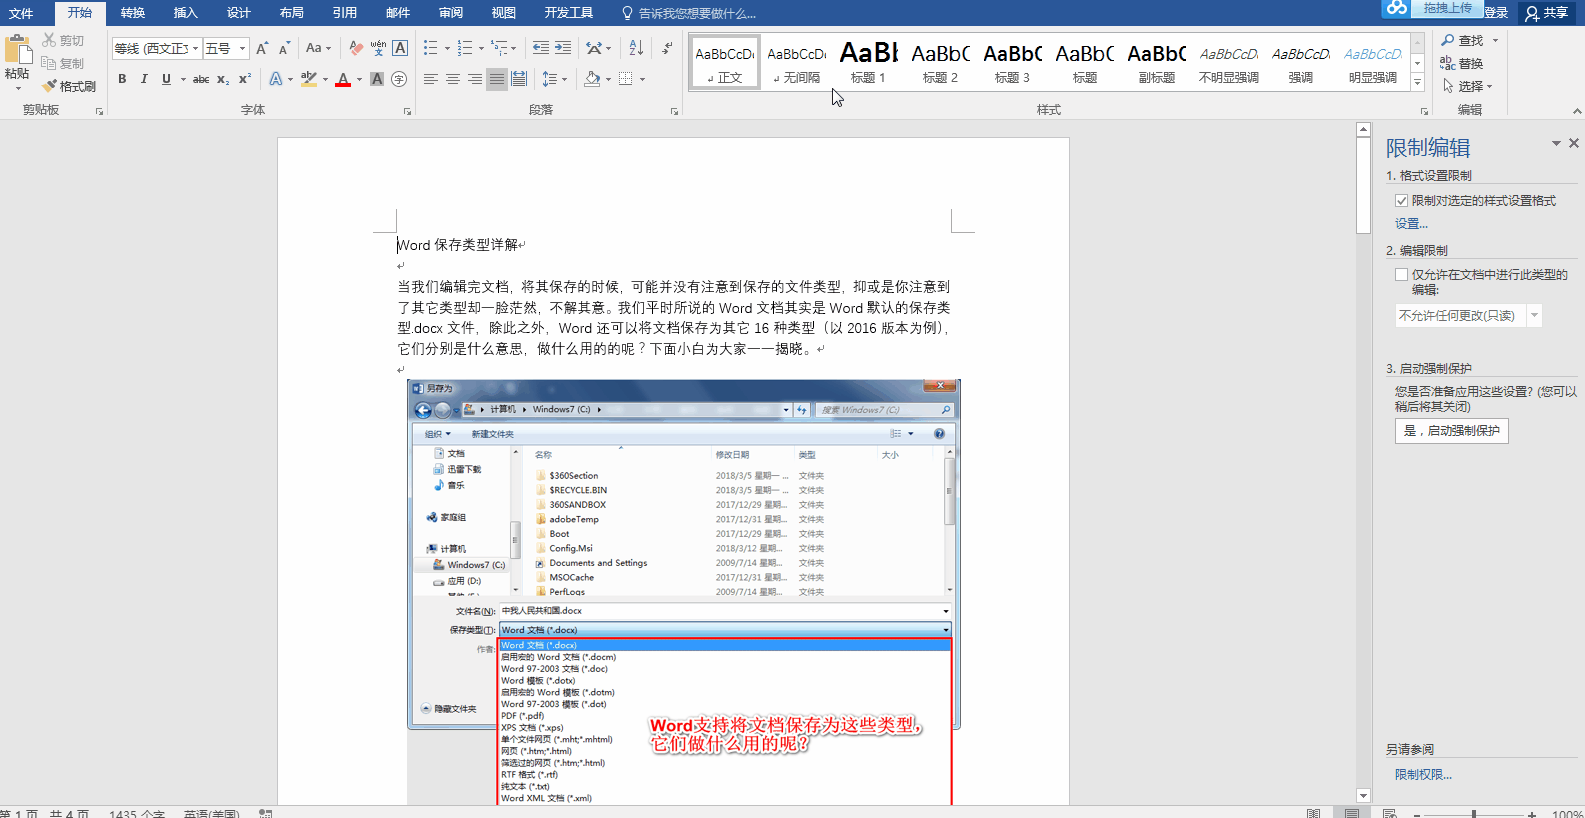Click the Format Painter (格式刷)
This screenshot has height=818, width=1585.
69,87
